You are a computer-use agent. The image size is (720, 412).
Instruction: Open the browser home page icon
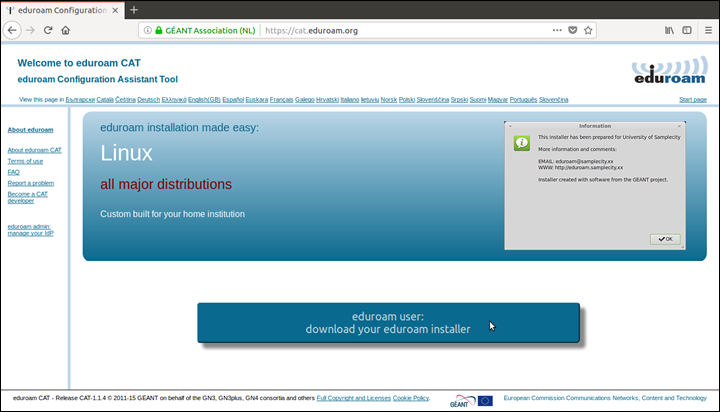tap(66, 30)
